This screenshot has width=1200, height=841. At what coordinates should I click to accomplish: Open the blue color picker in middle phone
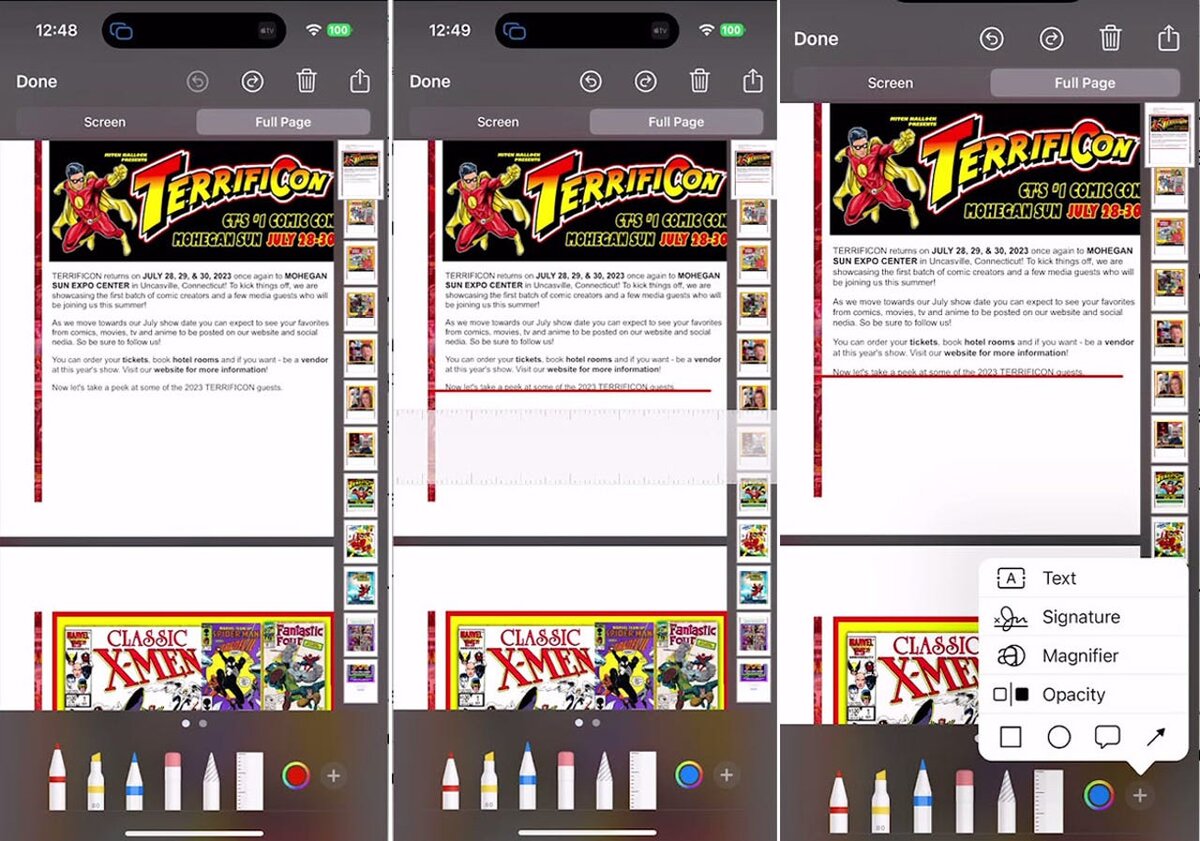tap(688, 775)
